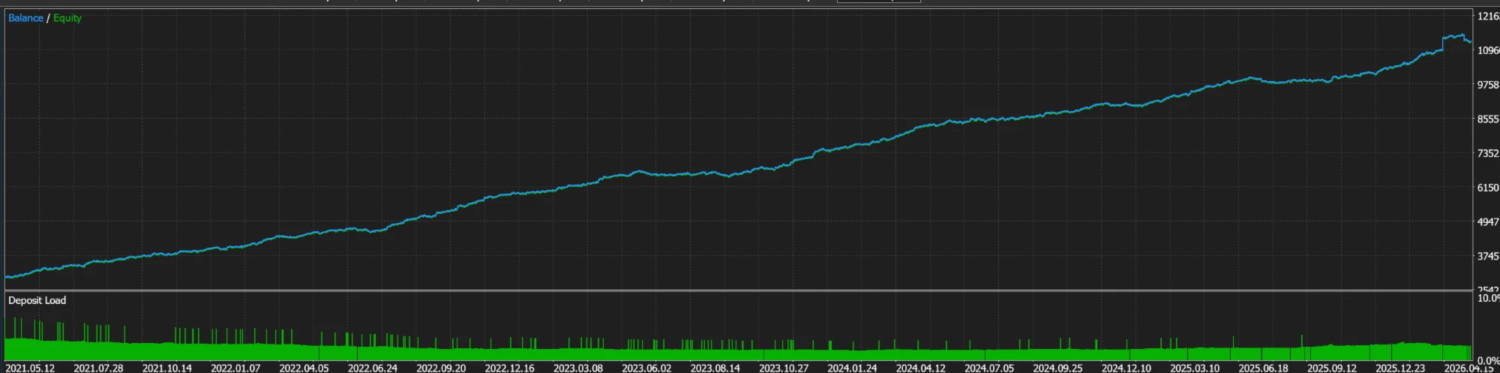The image size is (1500, 373).
Task: Click the 2022.09.20 date label
Action: [441, 367]
